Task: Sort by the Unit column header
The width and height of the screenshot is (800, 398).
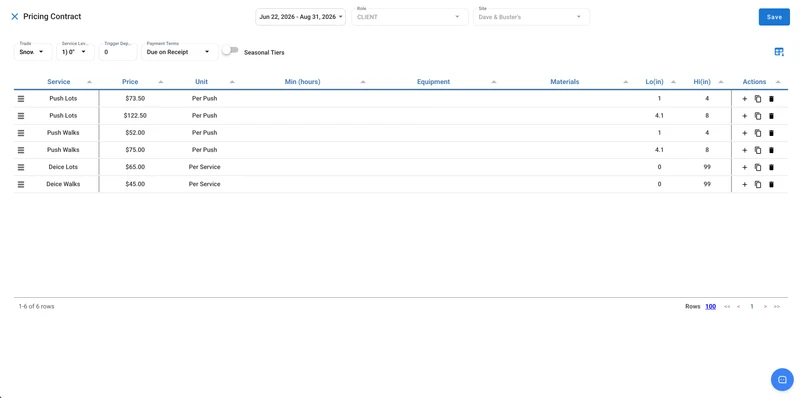Action: [x=202, y=82]
